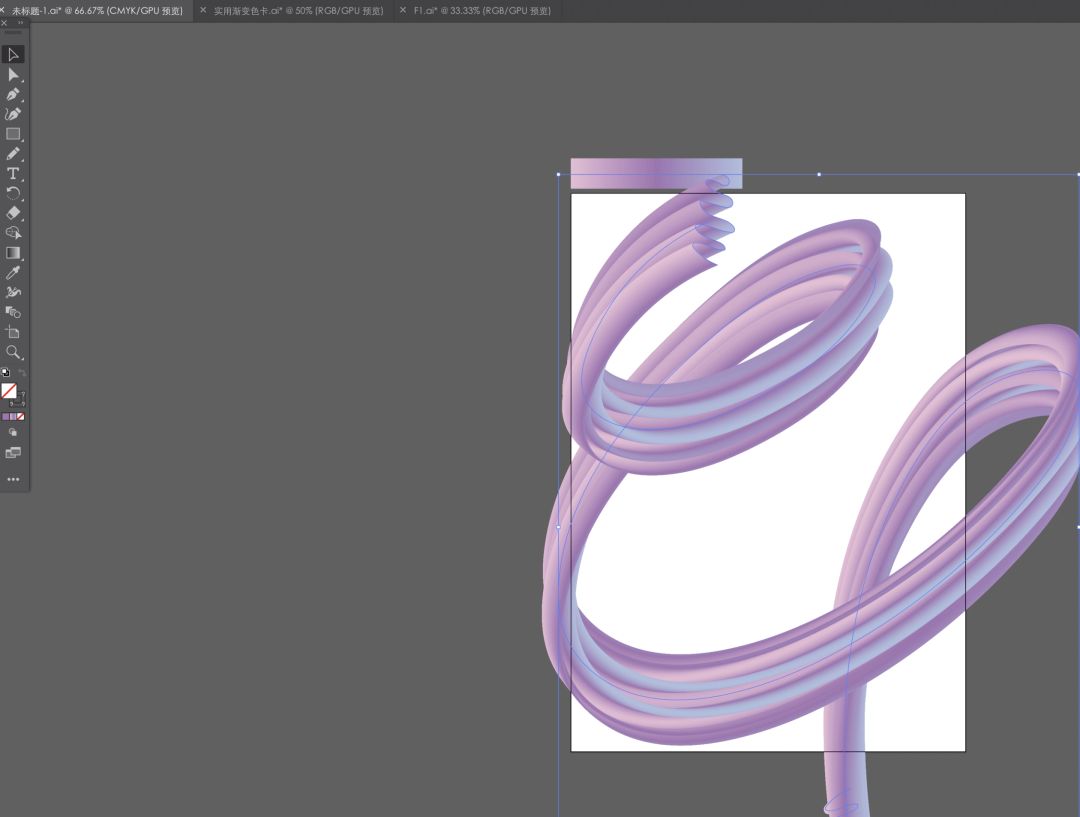Swap fill and stroke colors
The width and height of the screenshot is (1080, 817).
coord(21,373)
